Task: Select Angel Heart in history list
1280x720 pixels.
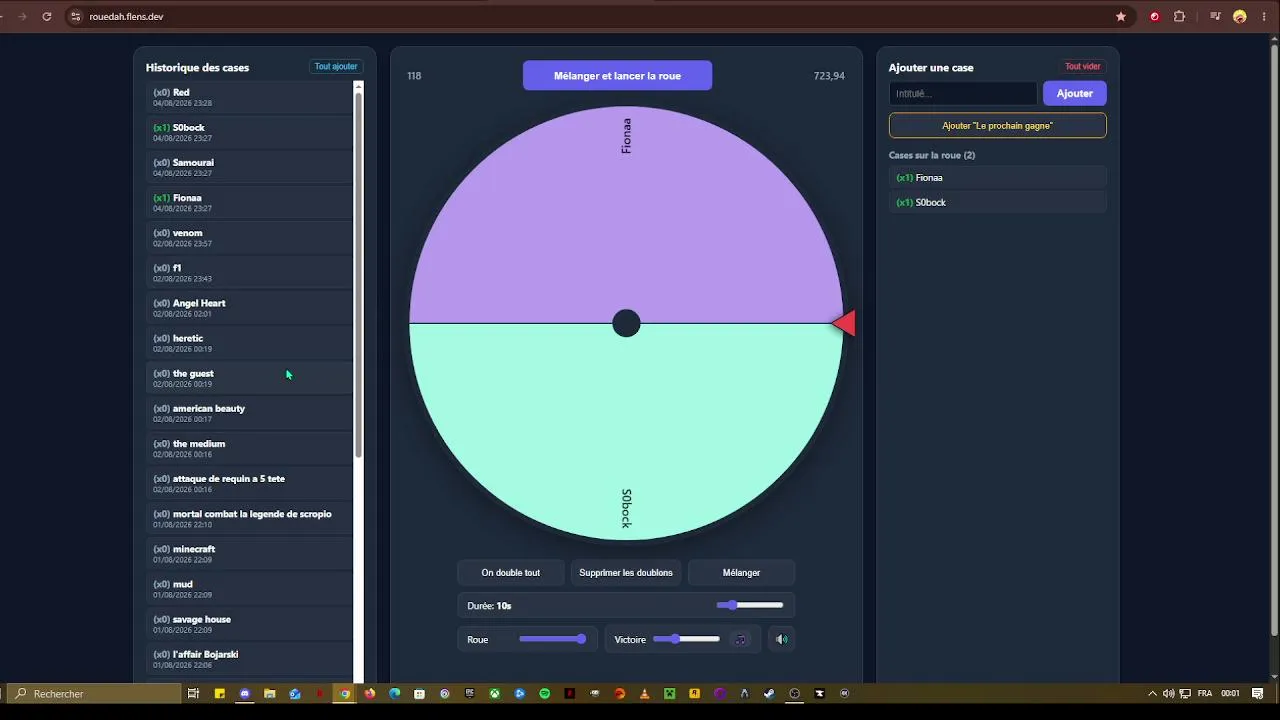Action: tap(249, 307)
